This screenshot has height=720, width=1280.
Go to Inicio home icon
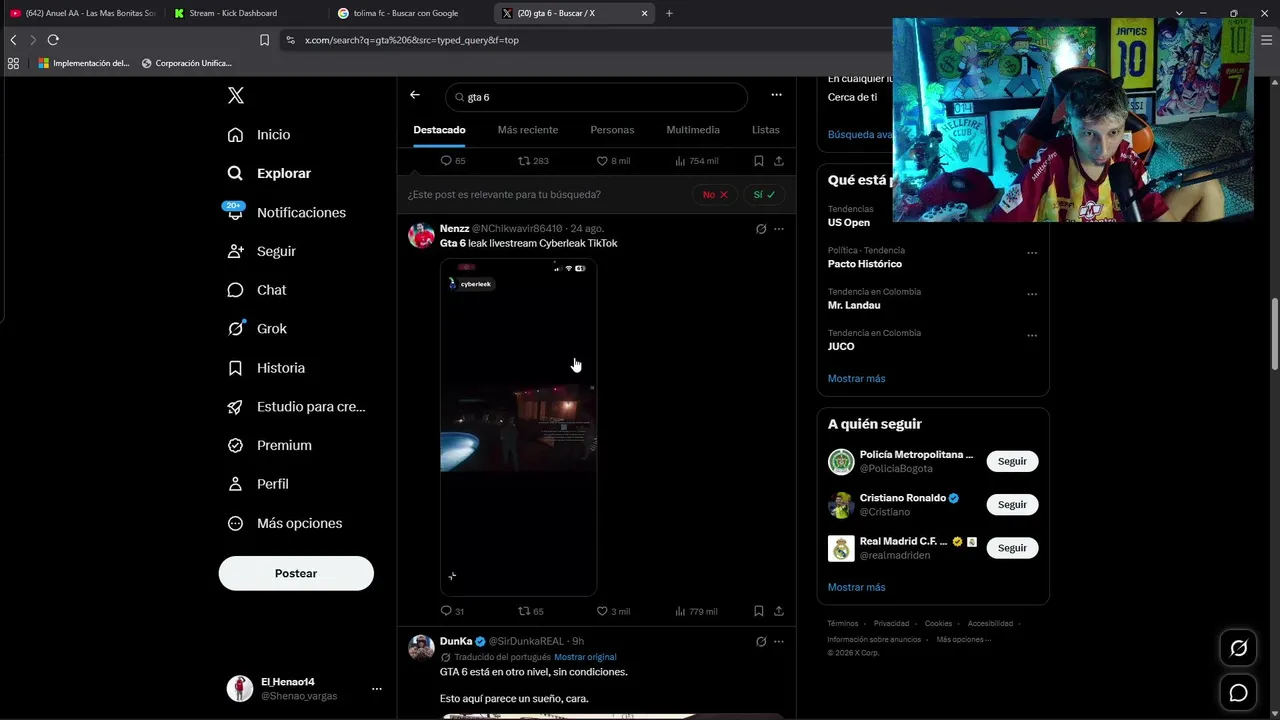tap(235, 135)
